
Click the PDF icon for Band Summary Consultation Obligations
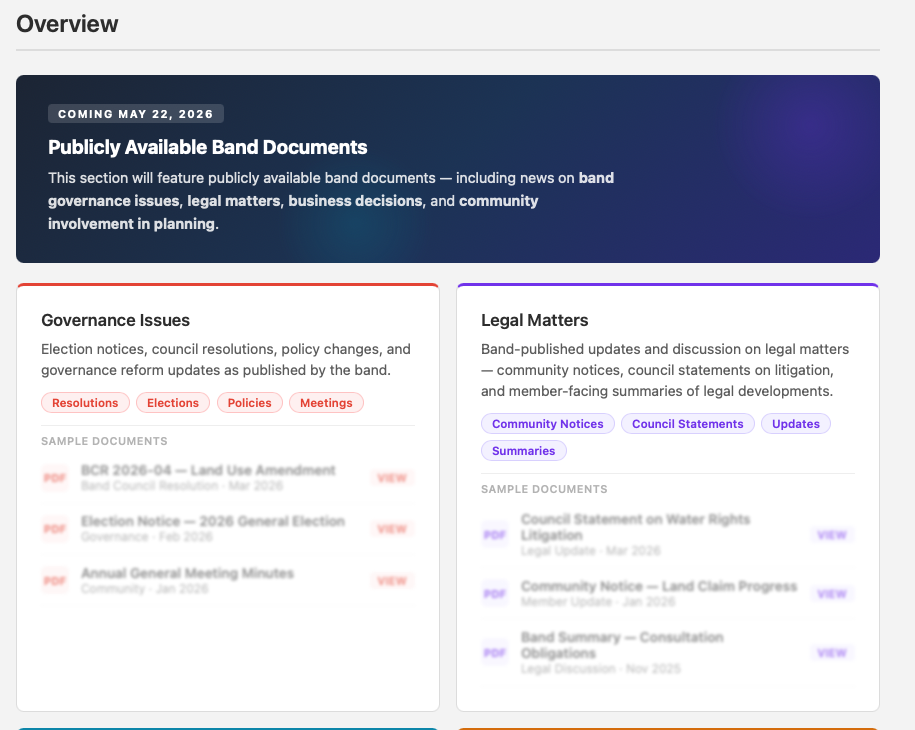[x=494, y=652]
